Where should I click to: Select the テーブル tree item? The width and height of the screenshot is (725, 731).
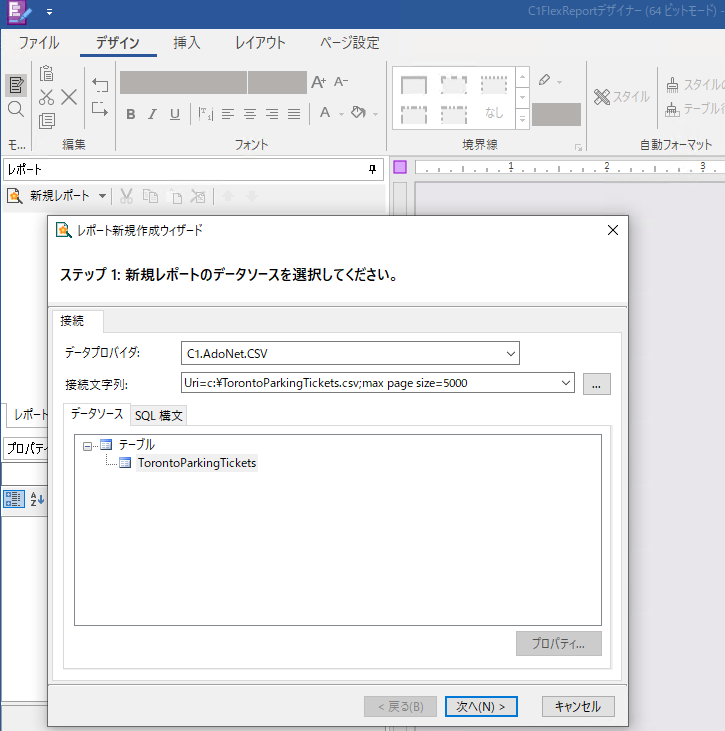click(136, 445)
